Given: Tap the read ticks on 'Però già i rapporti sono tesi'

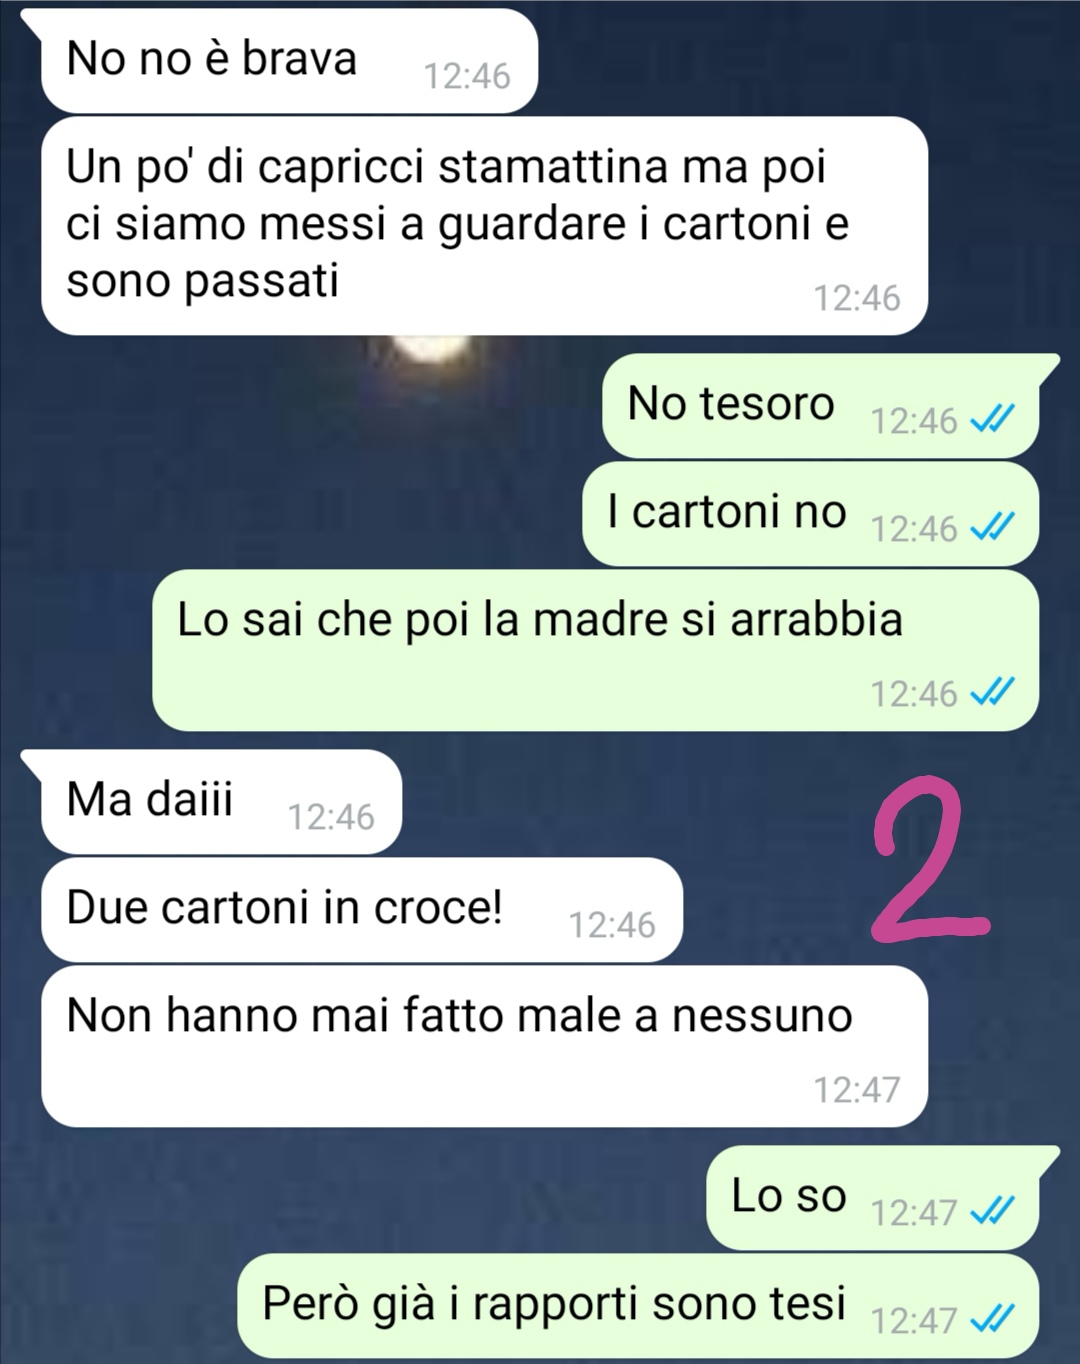Looking at the screenshot, I should 992,1319.
